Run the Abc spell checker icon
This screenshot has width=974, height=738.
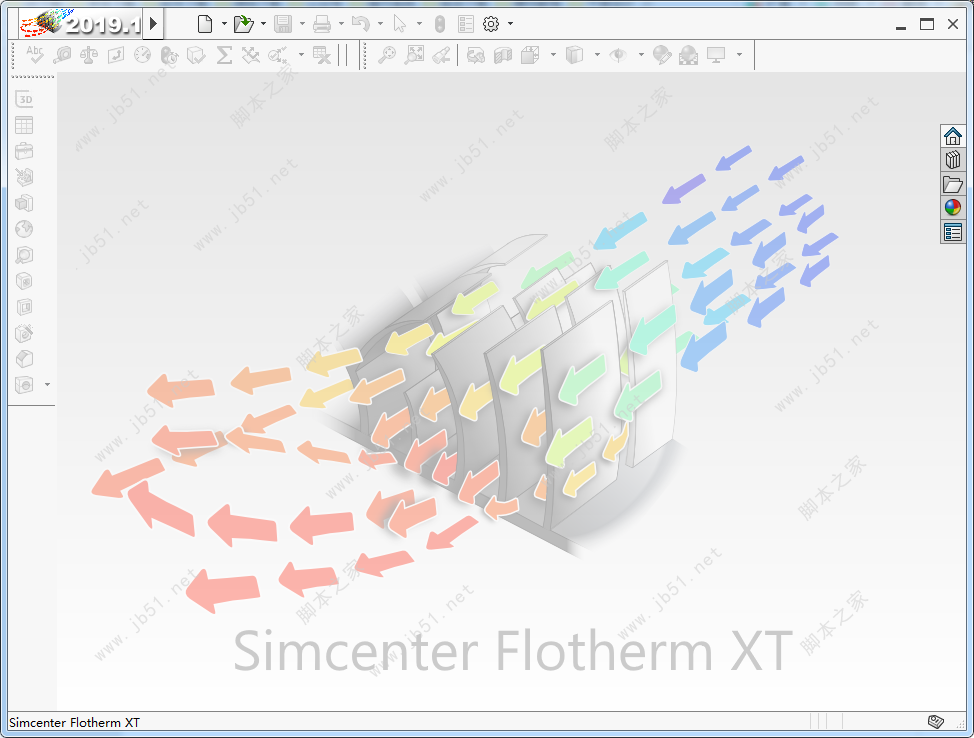(35, 55)
